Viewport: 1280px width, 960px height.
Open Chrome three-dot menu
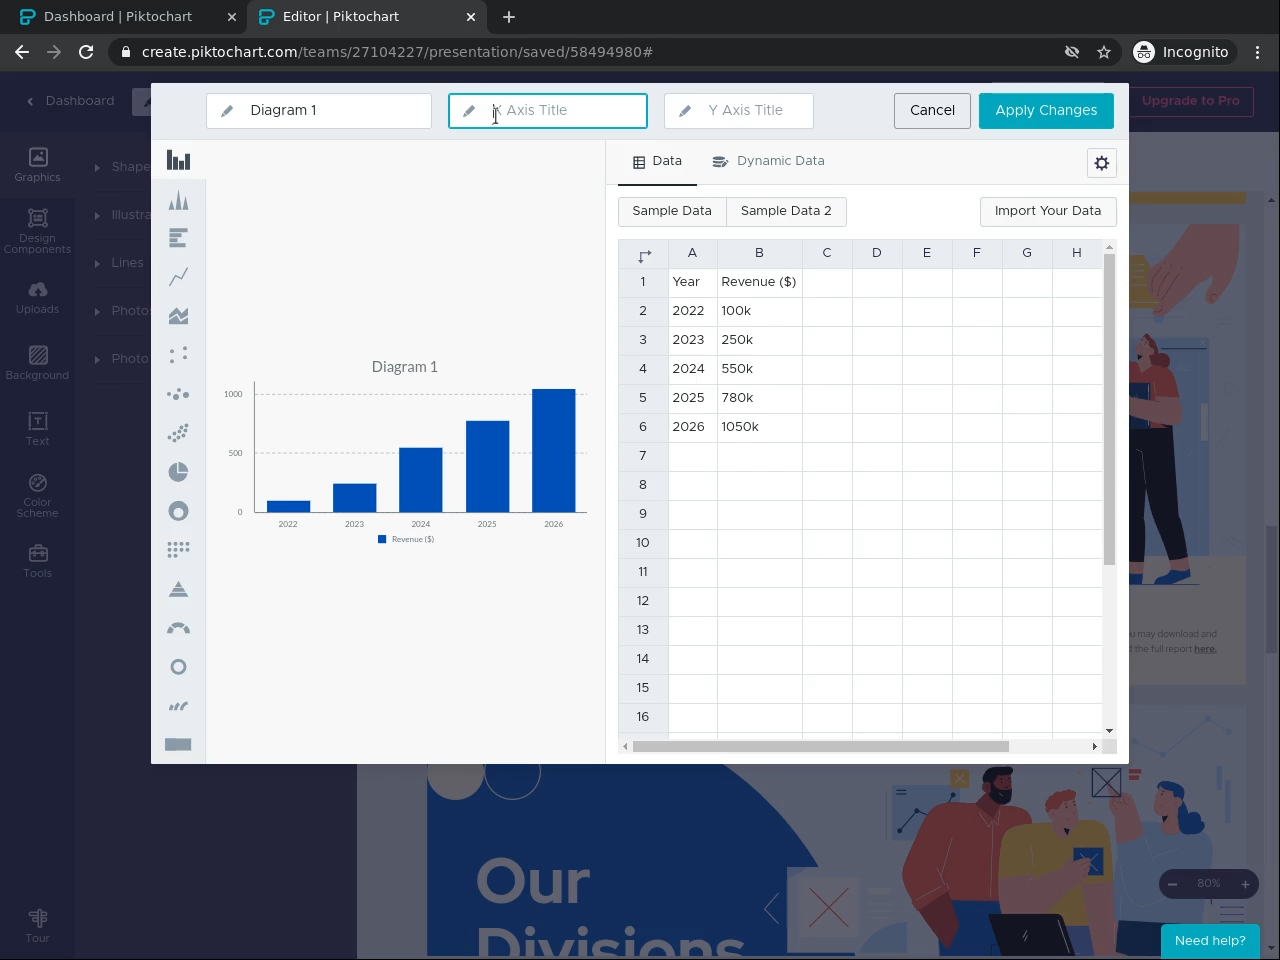click(1258, 52)
